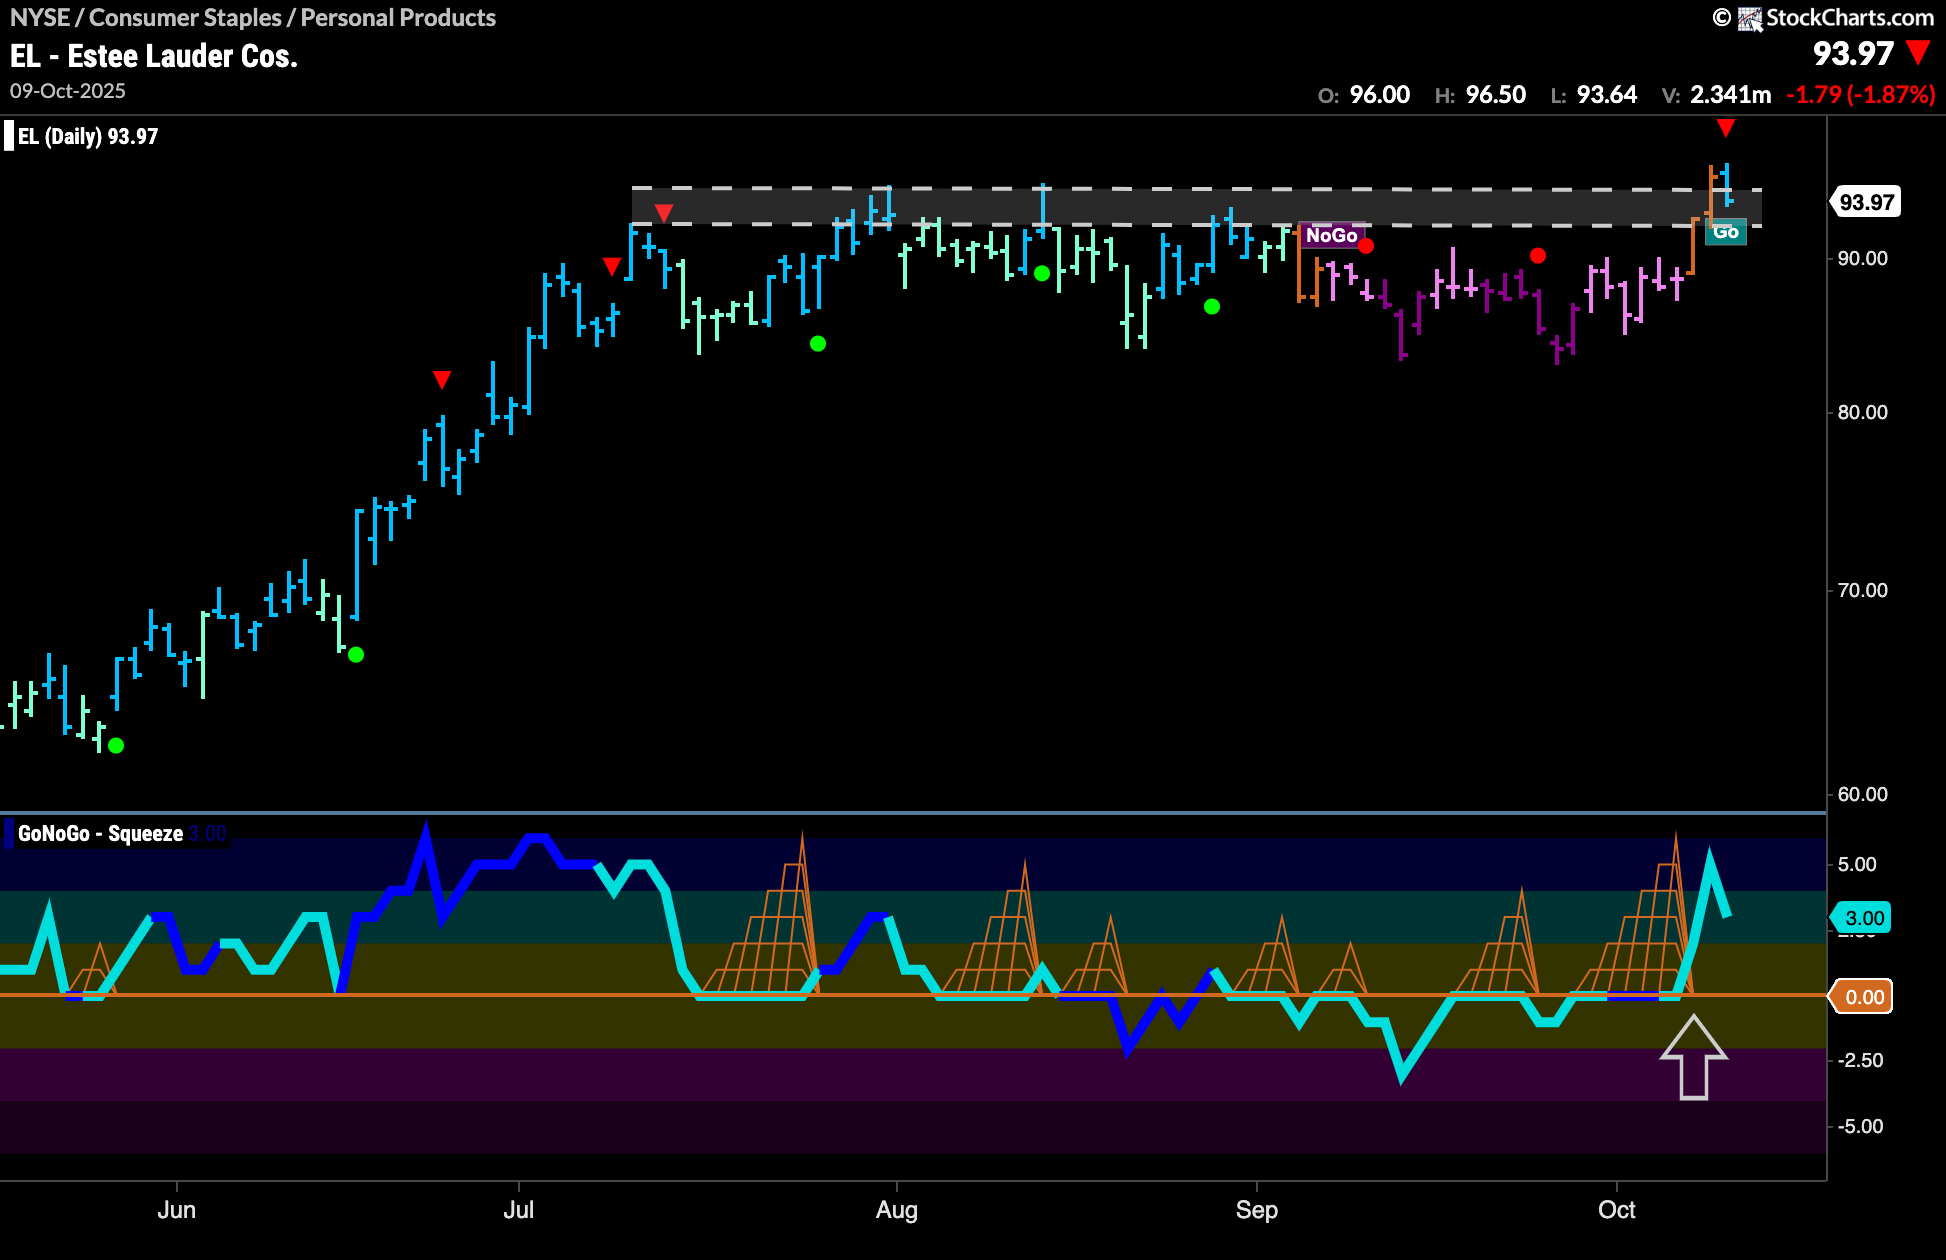Screen dimensions: 1946x1260
Task: Click the StockCharts.com logo icon
Action: pyautogui.click(x=1751, y=17)
